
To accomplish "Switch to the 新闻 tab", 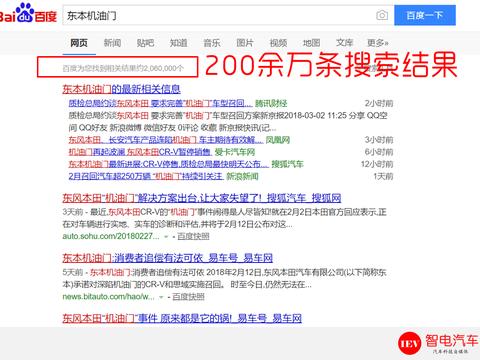I will tap(112, 43).
